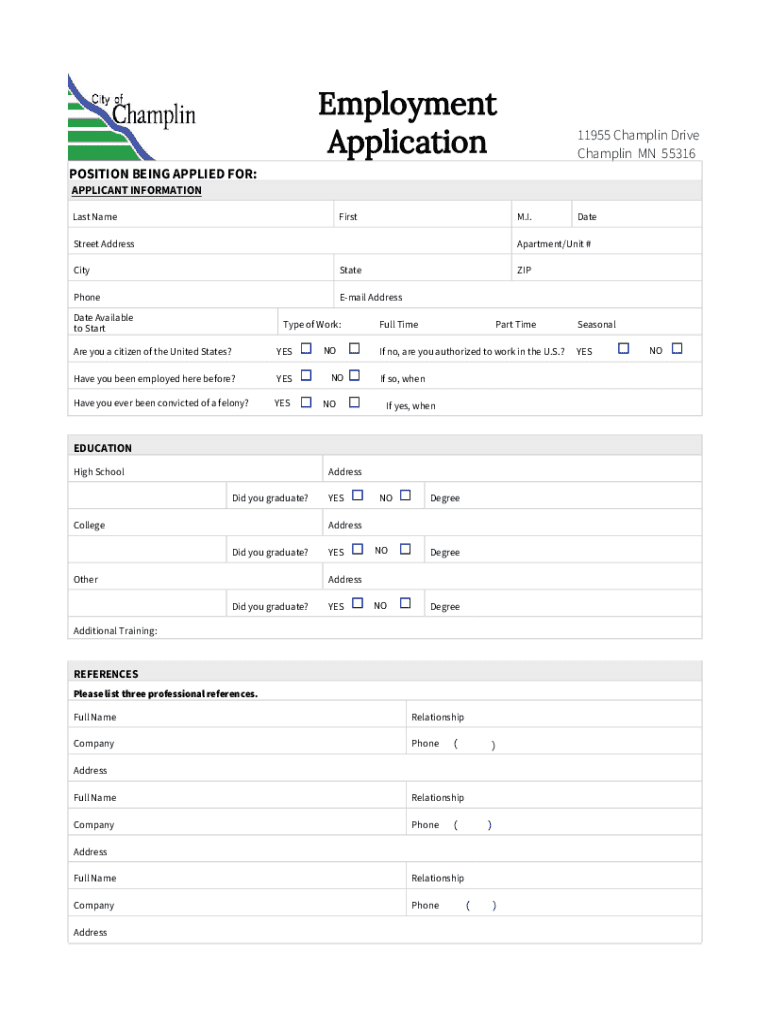Mark YES for High School graduate
This screenshot has width=770, height=1024.
pyautogui.click(x=357, y=495)
